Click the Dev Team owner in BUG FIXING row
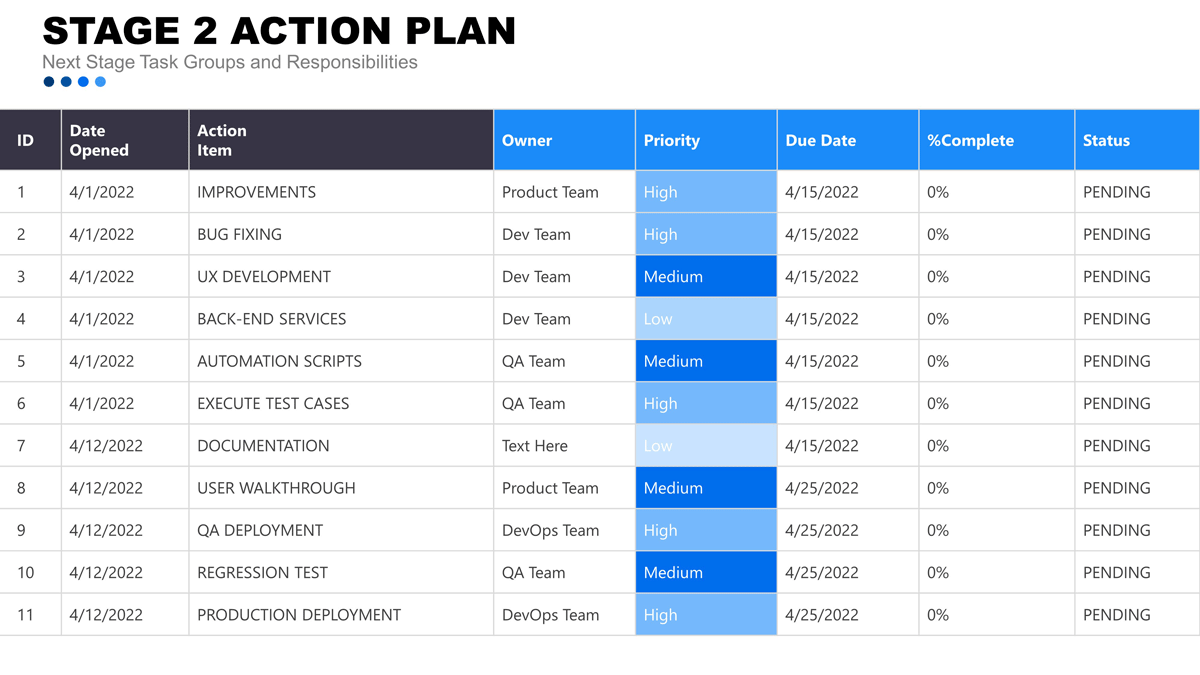This screenshot has width=1200, height=675. pyautogui.click(x=536, y=234)
